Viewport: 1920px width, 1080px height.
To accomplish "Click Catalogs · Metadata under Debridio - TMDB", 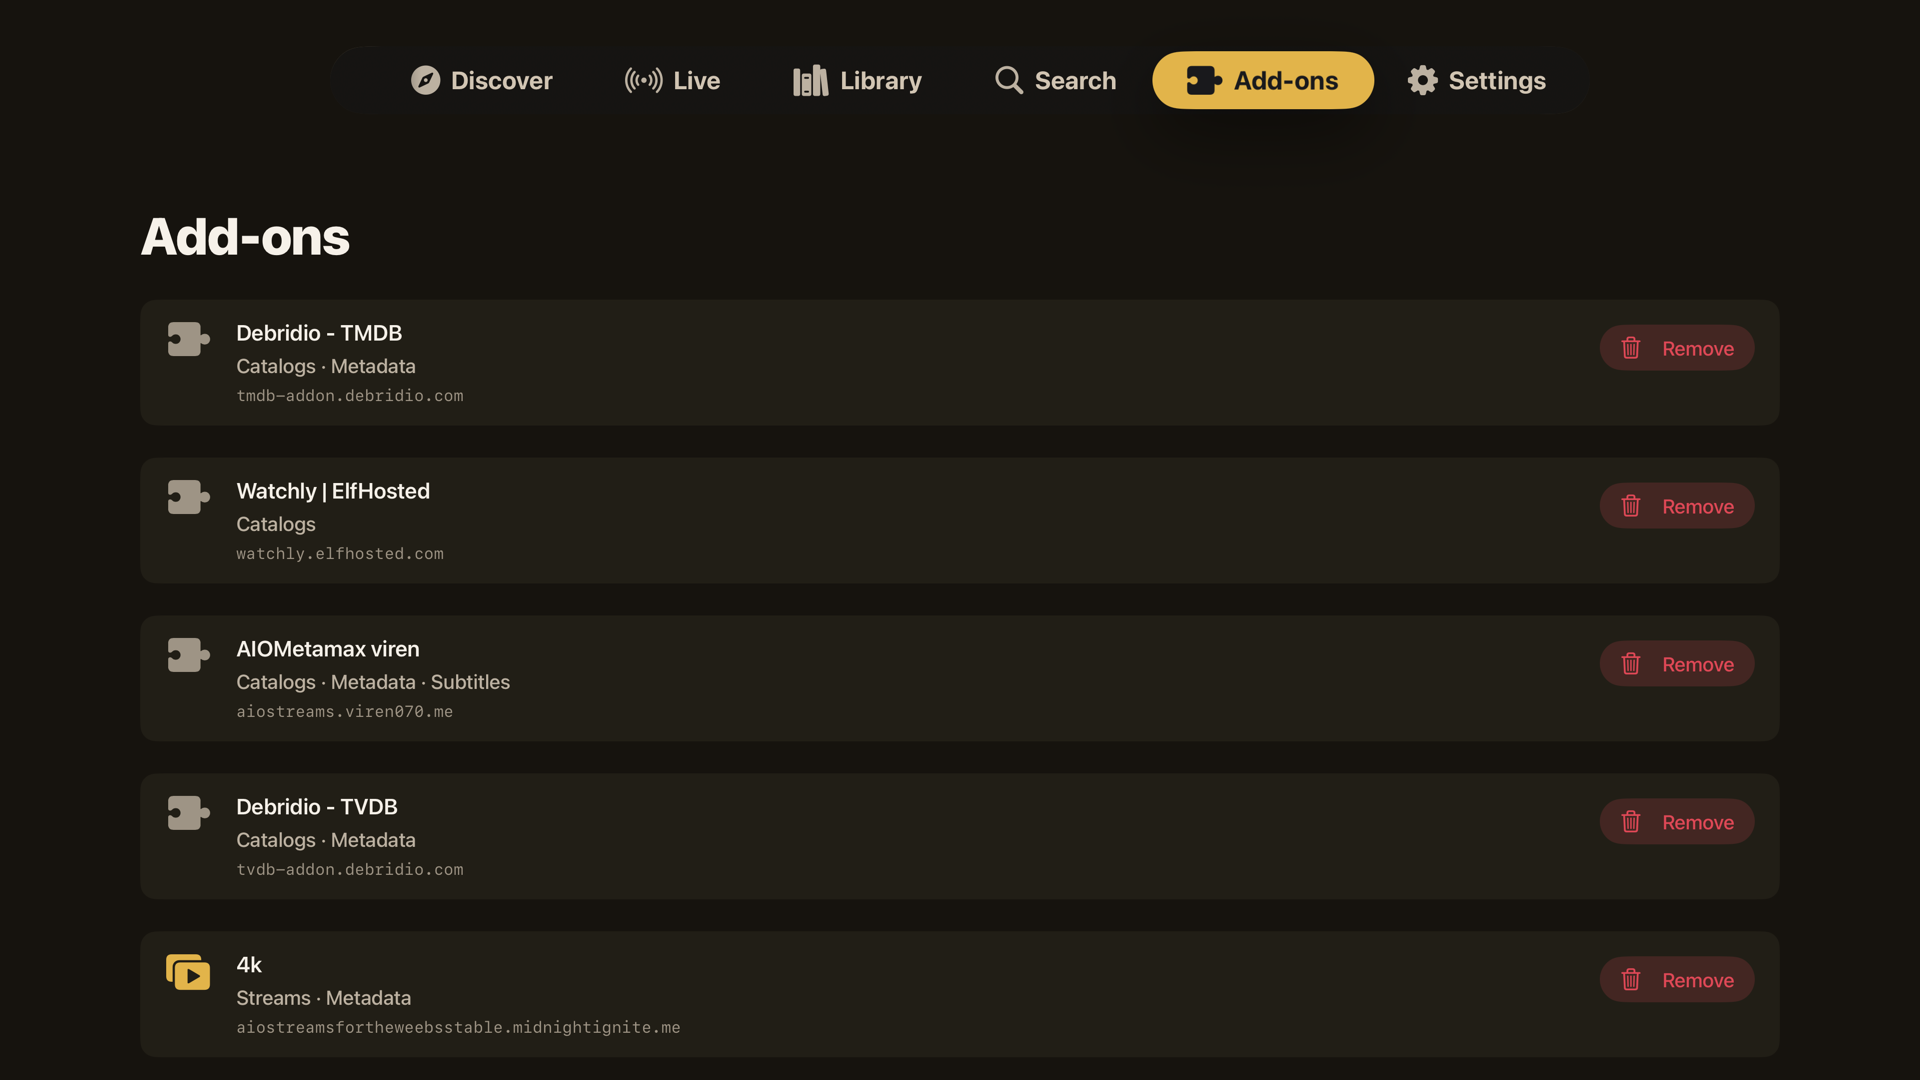I will (326, 366).
